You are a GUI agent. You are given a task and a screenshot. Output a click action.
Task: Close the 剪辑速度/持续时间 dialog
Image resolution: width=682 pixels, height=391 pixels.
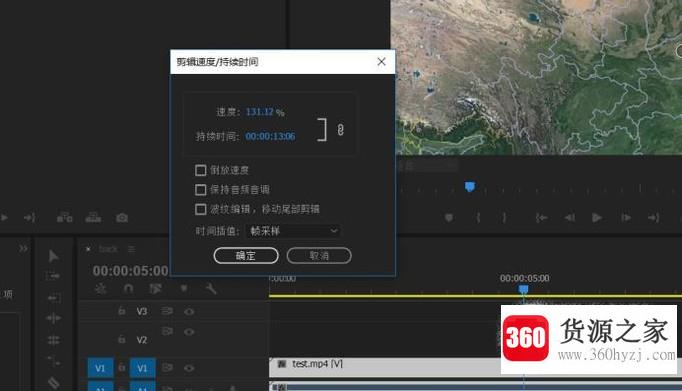pyautogui.click(x=381, y=62)
